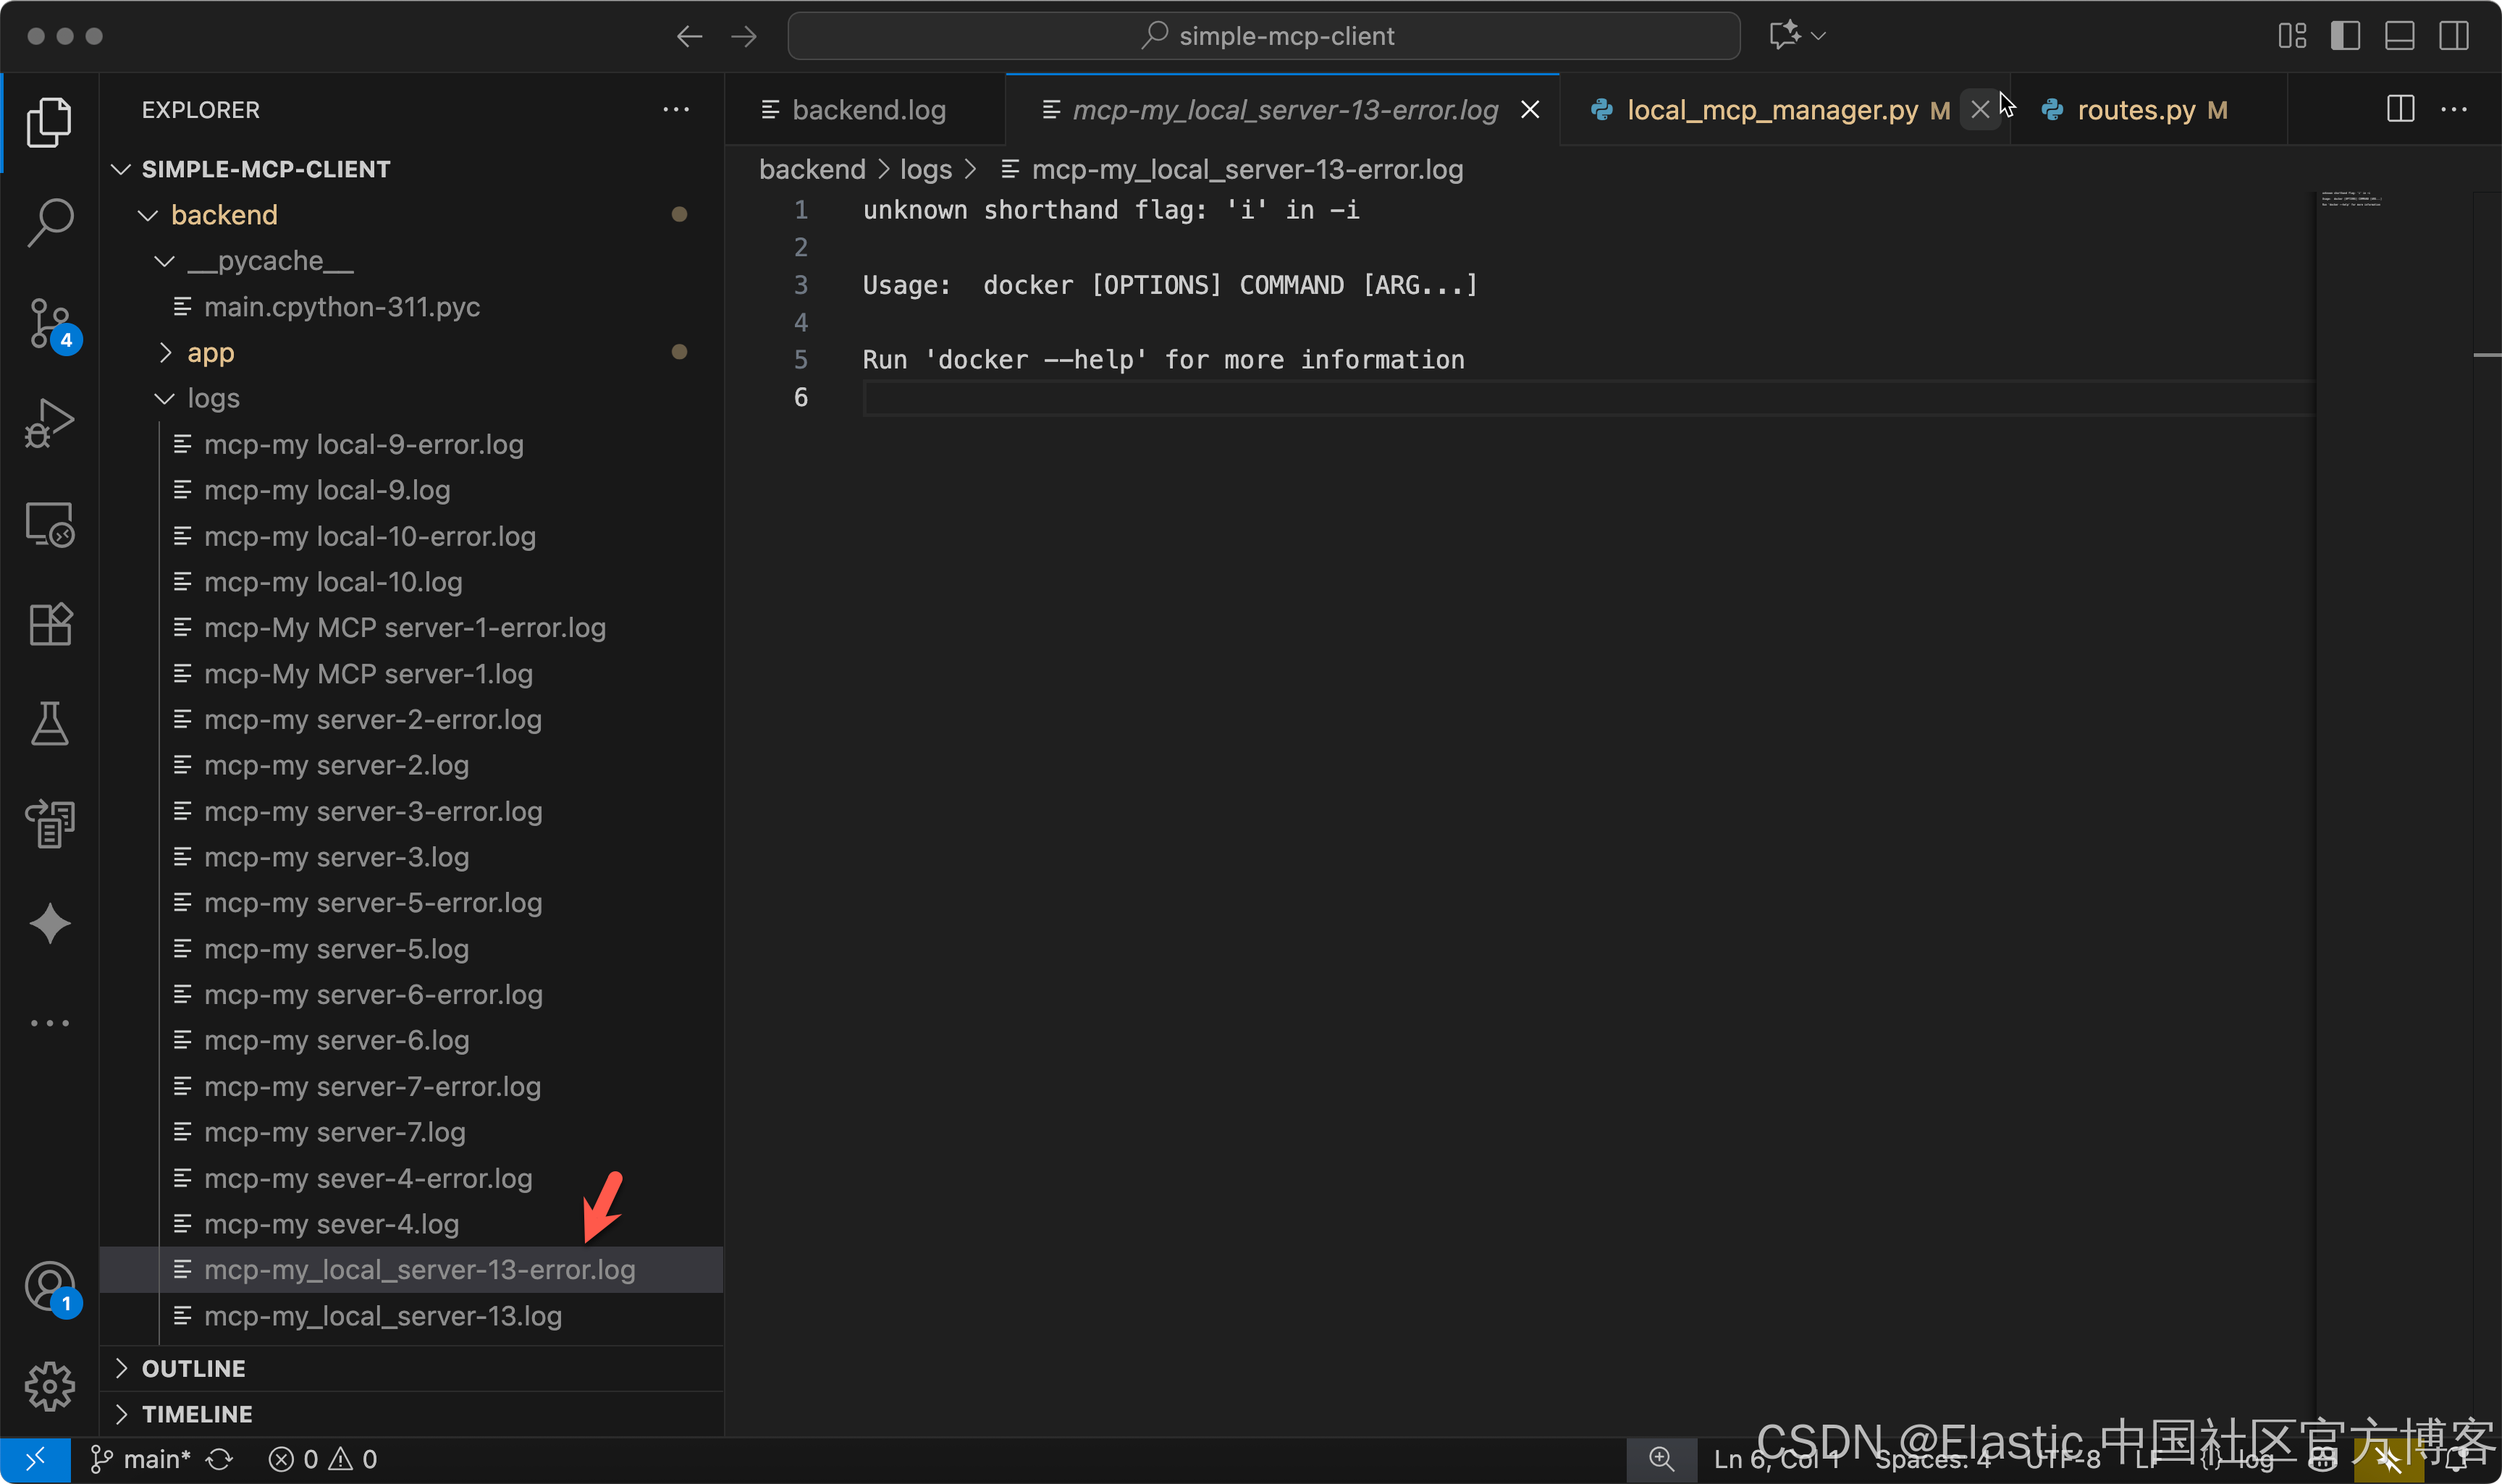Open the Testing flask view
2502x1484 pixels.
tap(49, 724)
